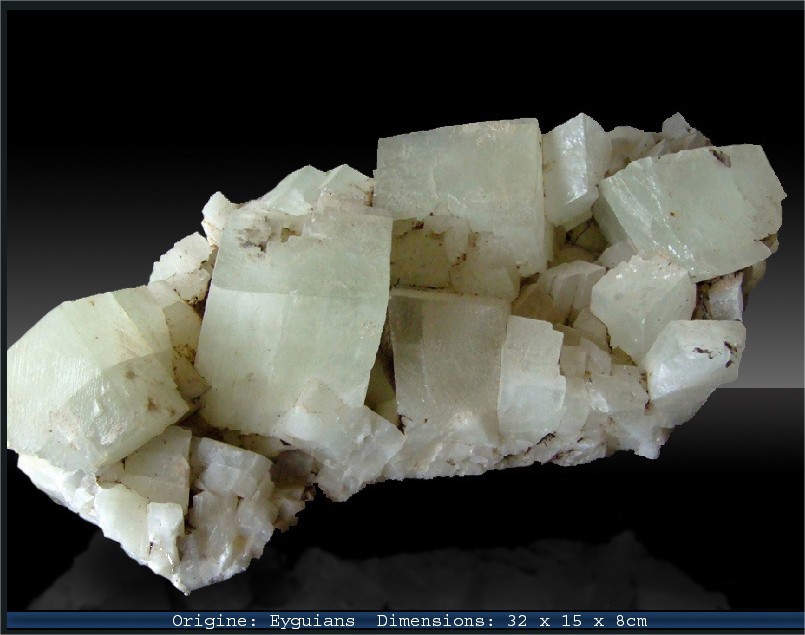Click the blue caption bar's empty left end
Screen dimensions: 805x635
pos(80,621)
